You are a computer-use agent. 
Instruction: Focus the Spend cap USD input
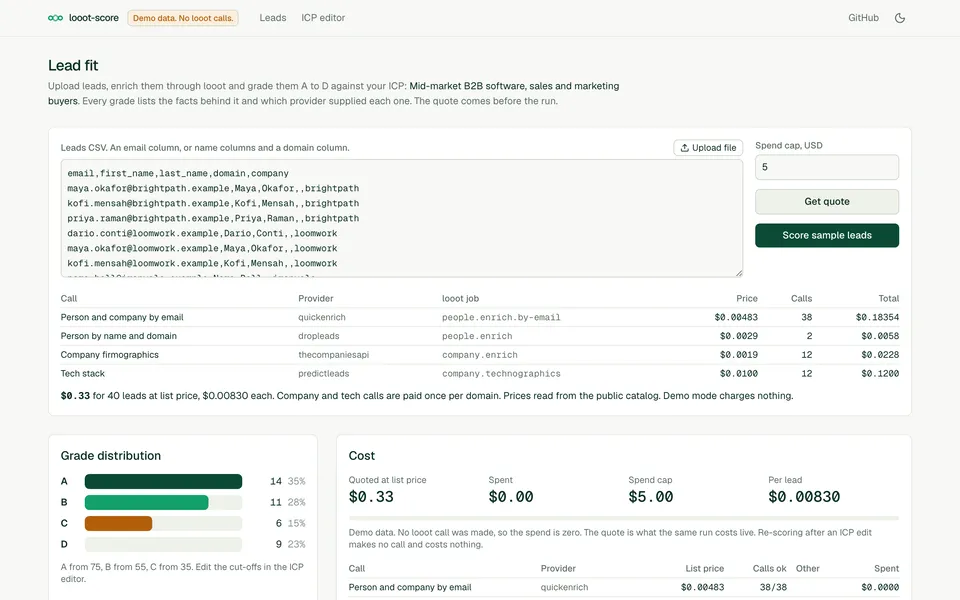click(x=827, y=167)
